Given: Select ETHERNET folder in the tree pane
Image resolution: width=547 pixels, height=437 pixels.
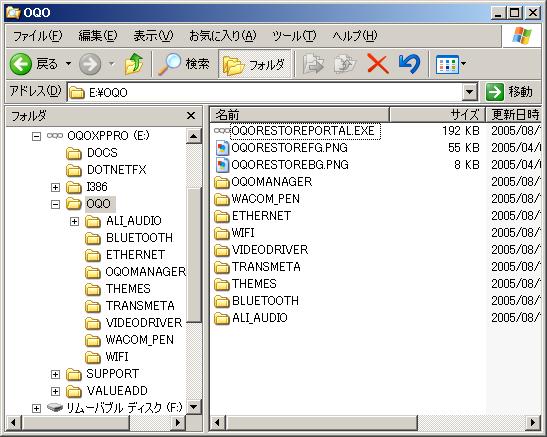Looking at the screenshot, I should click(125, 255).
